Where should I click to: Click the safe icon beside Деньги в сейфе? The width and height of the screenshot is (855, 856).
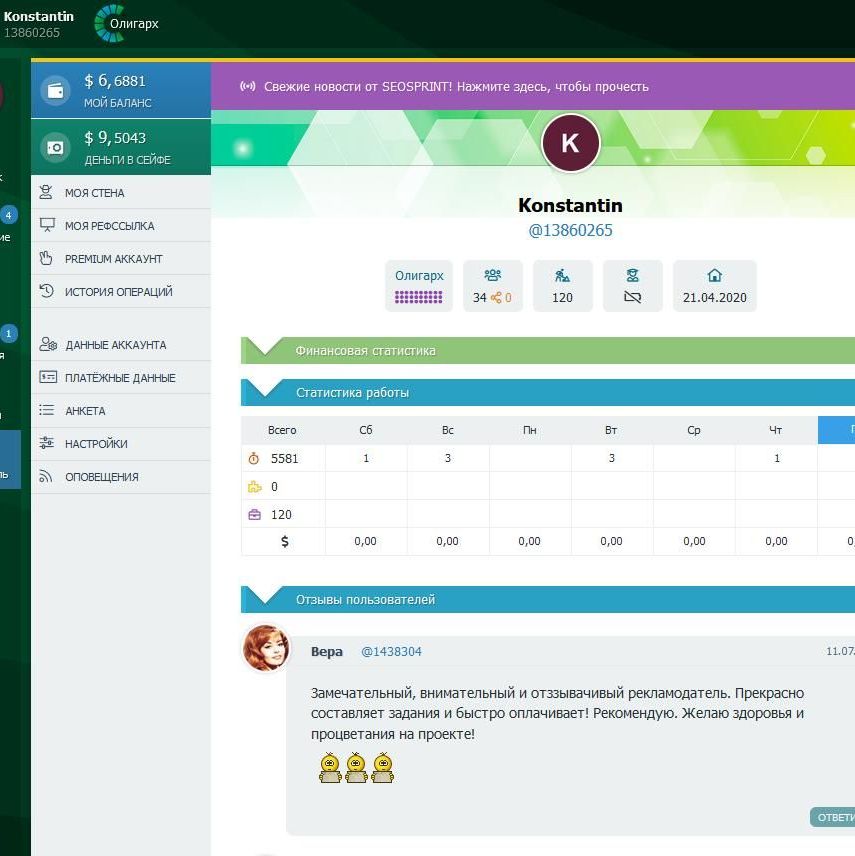pos(55,147)
